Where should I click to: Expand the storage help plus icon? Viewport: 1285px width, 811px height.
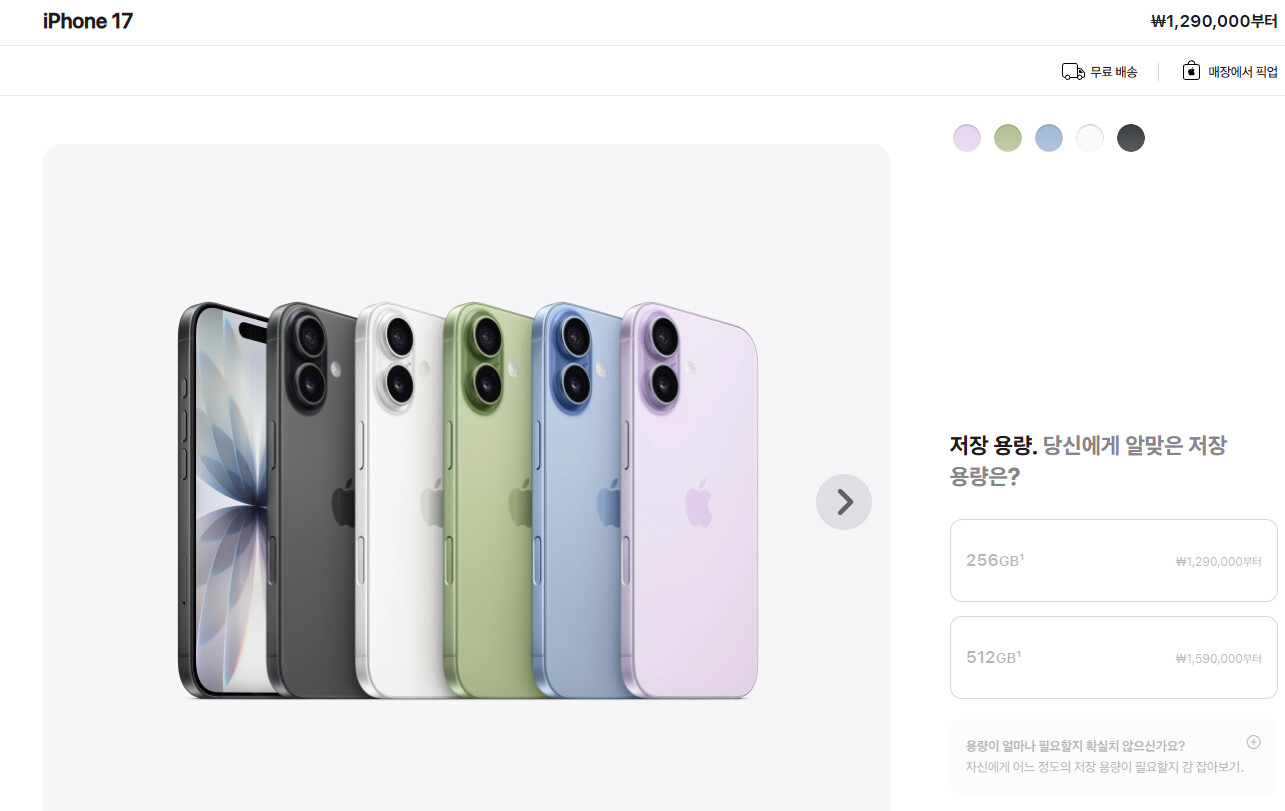pyautogui.click(x=1254, y=742)
